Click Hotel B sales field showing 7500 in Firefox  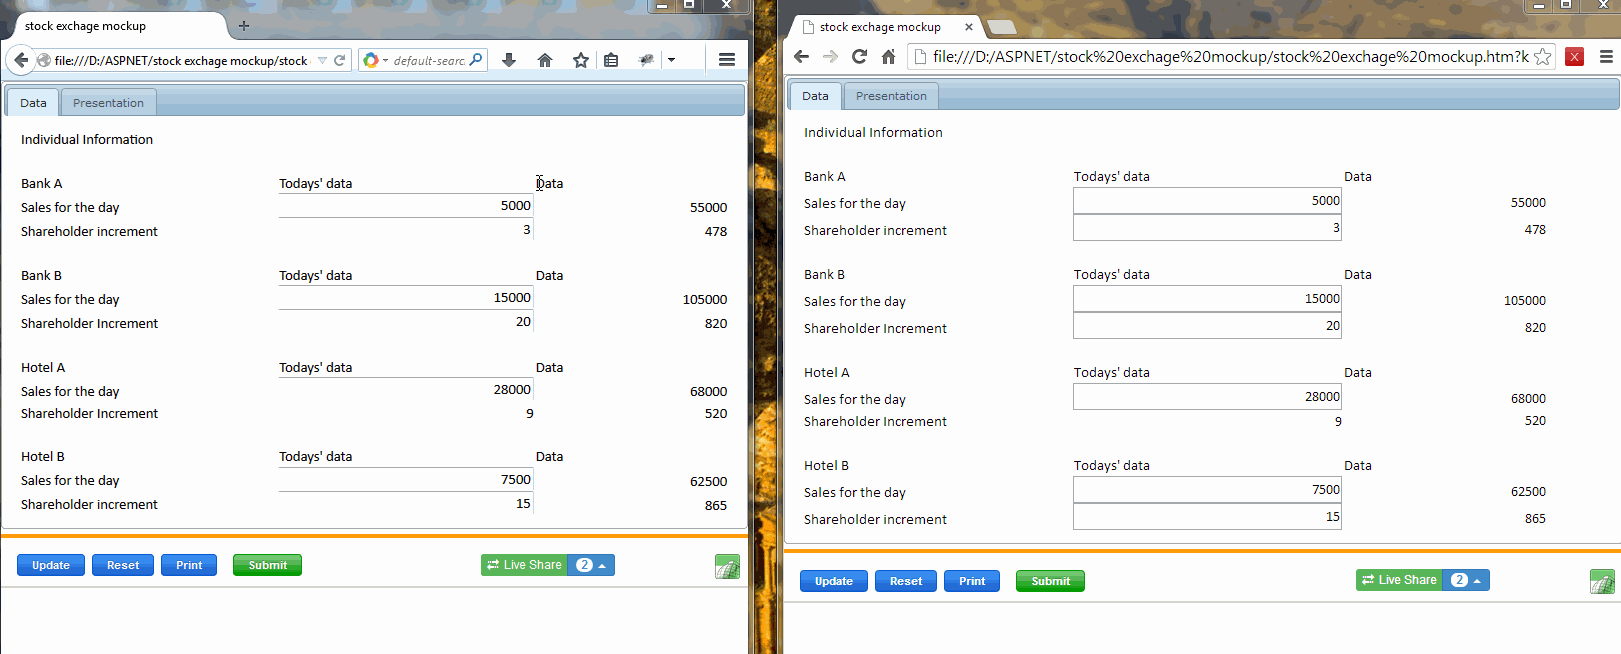[x=405, y=480]
